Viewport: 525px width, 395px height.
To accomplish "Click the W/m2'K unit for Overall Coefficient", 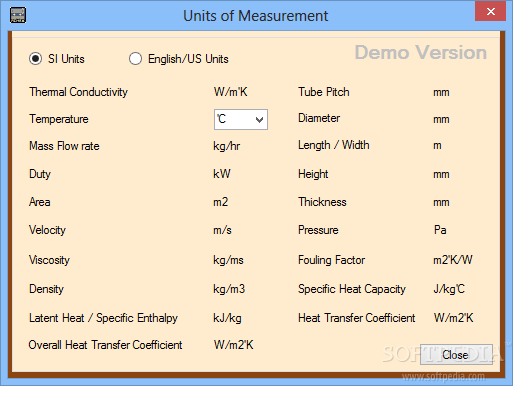I will 233,345.
